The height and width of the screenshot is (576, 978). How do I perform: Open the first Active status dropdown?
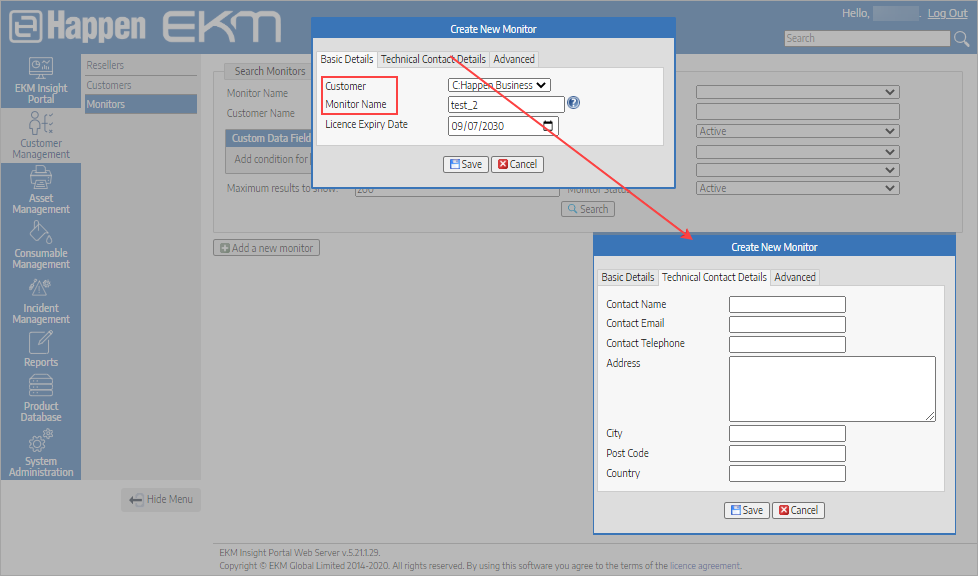pos(798,131)
